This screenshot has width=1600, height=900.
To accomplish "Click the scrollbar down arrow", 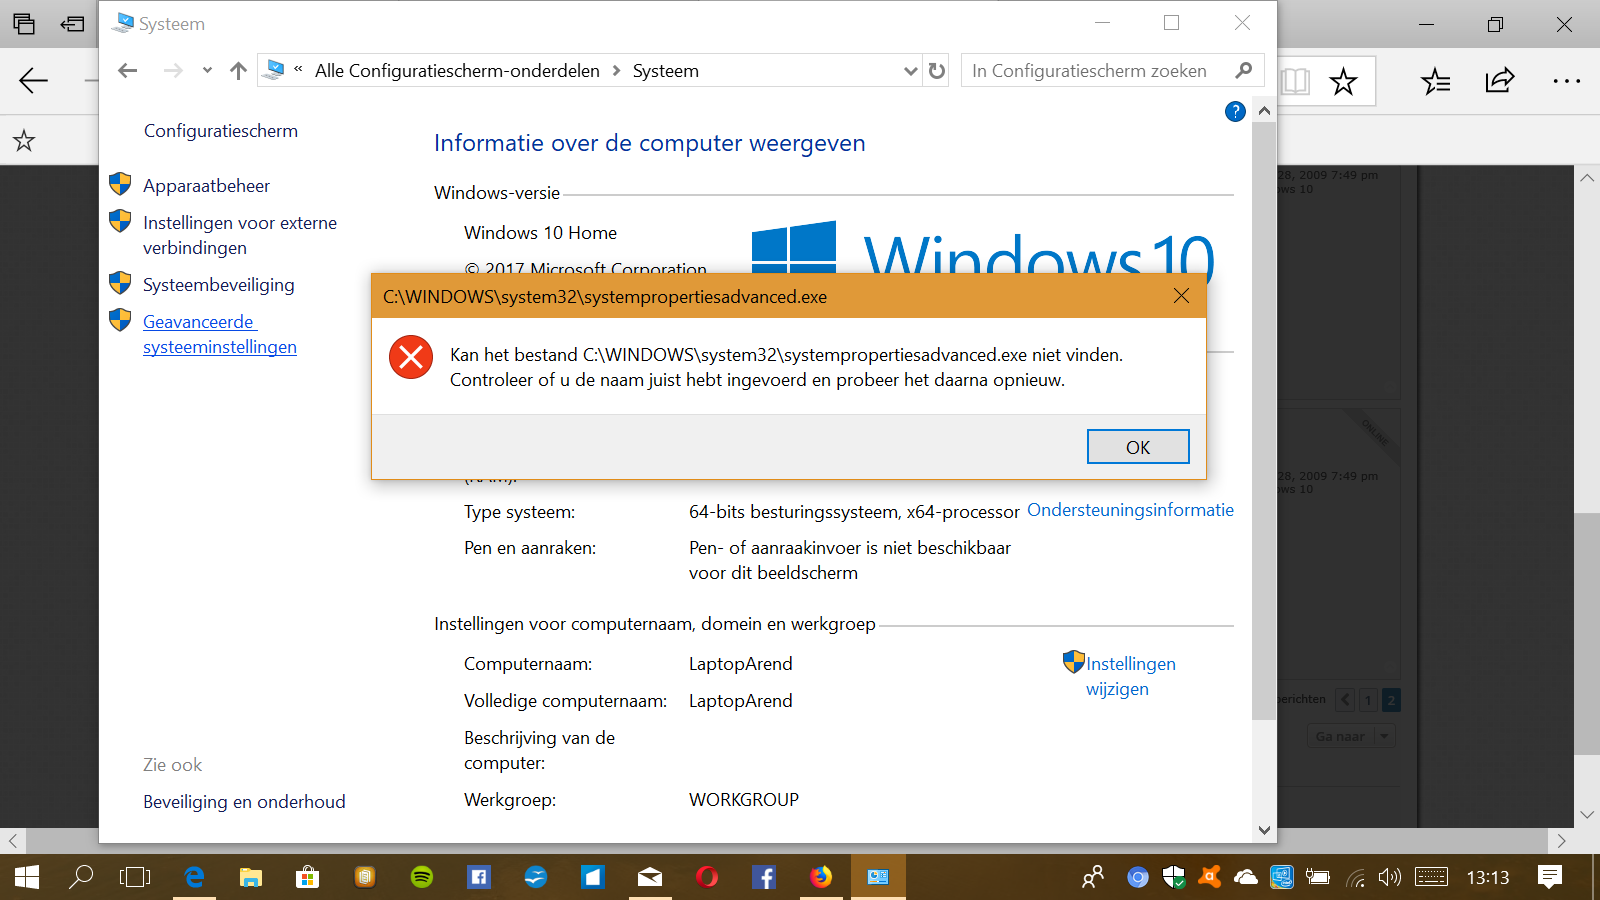I will (1263, 830).
